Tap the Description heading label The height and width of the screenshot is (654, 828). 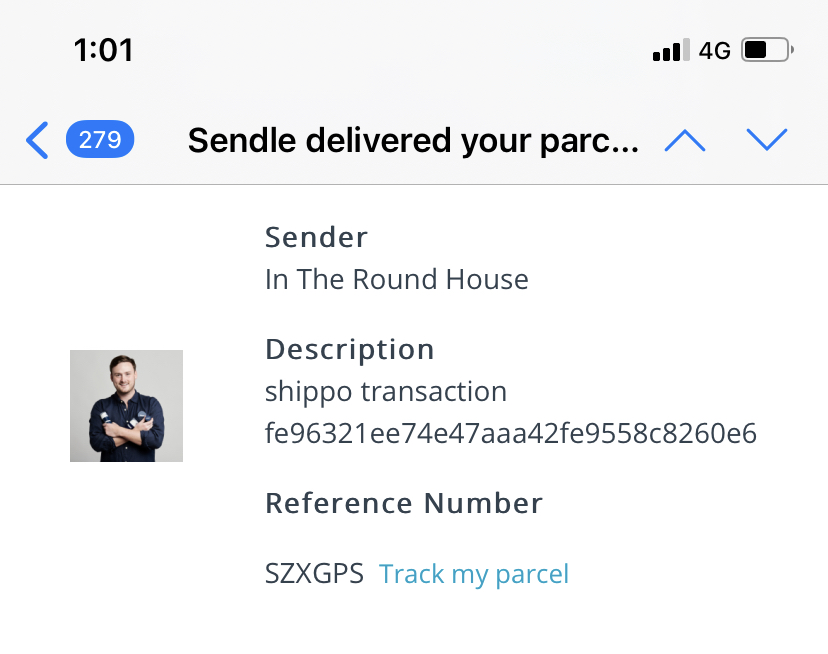(x=350, y=350)
